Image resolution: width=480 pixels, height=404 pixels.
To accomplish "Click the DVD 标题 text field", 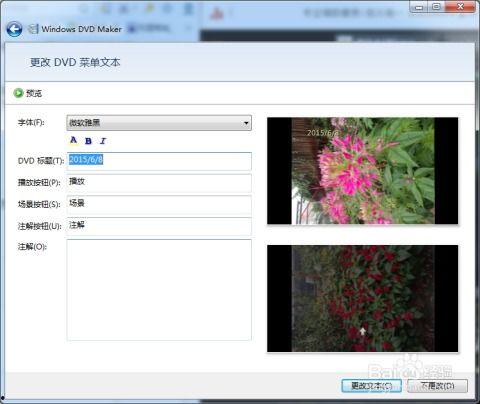I will tap(159, 161).
